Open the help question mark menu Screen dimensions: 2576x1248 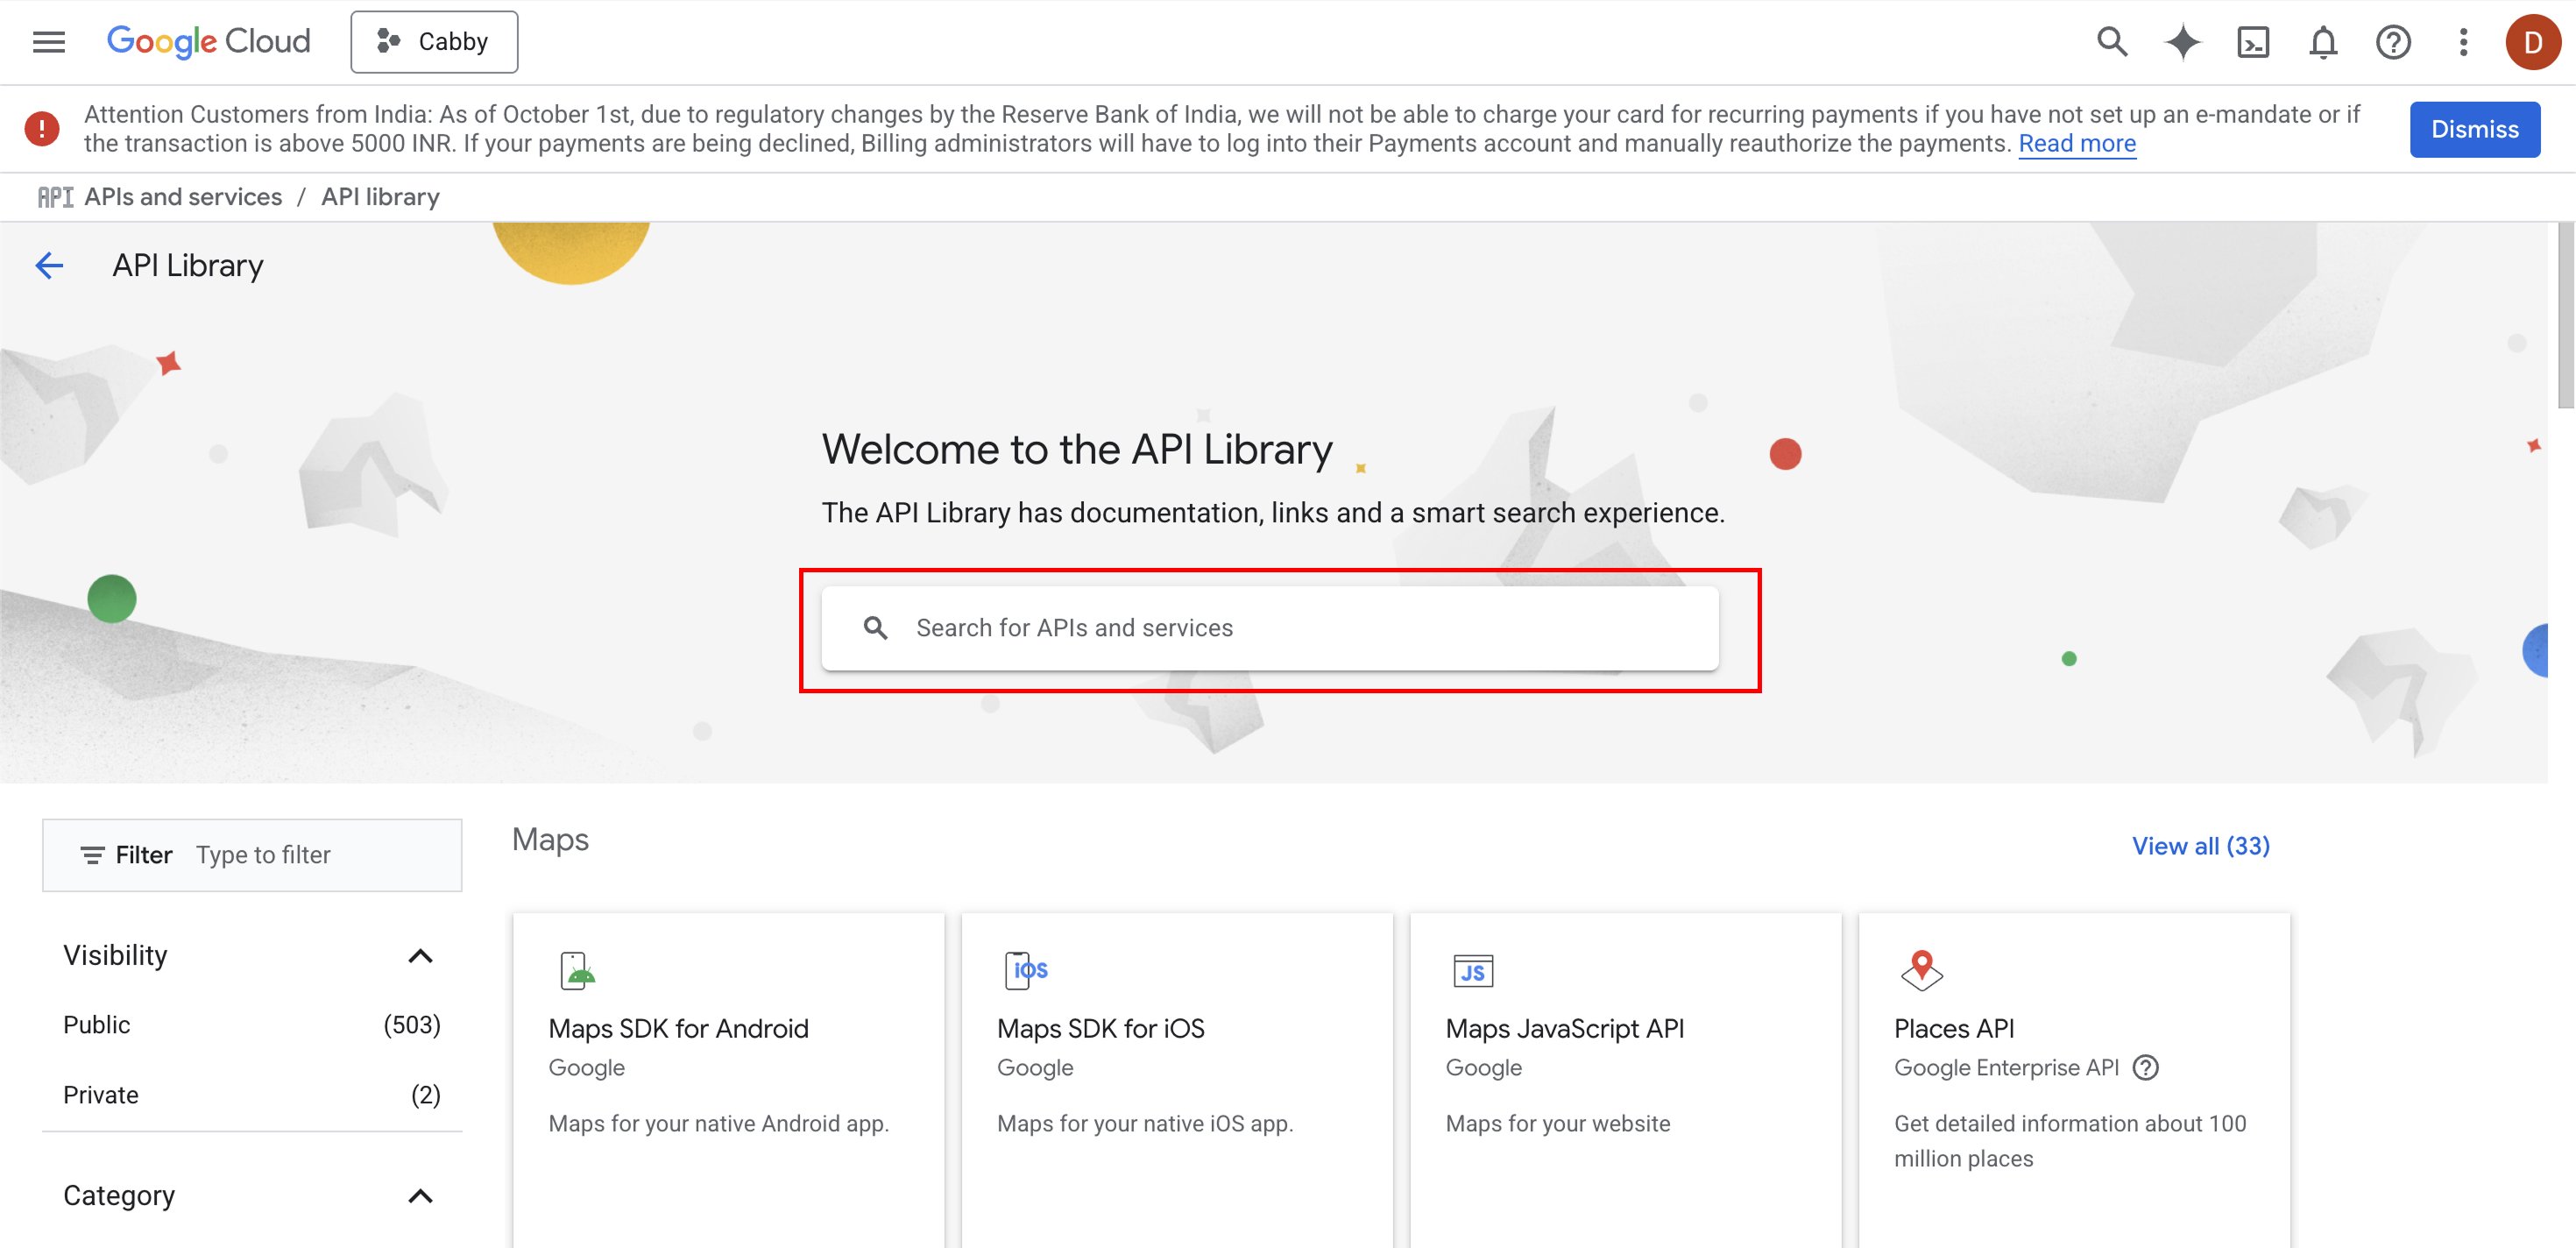point(2392,42)
